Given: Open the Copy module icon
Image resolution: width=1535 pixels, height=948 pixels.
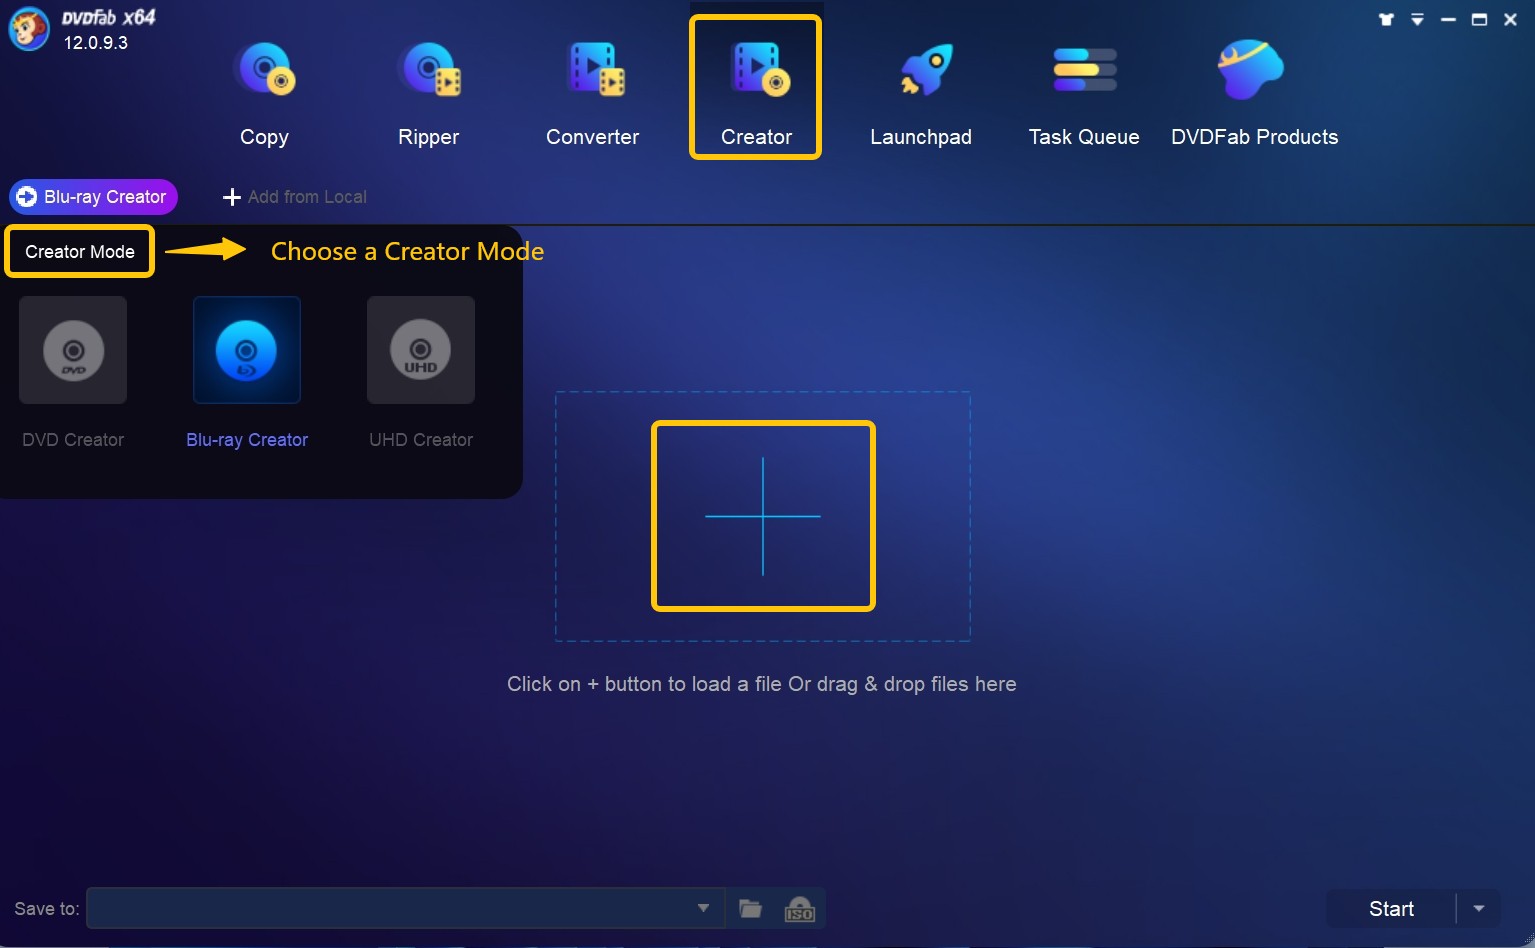Looking at the screenshot, I should pyautogui.click(x=264, y=71).
